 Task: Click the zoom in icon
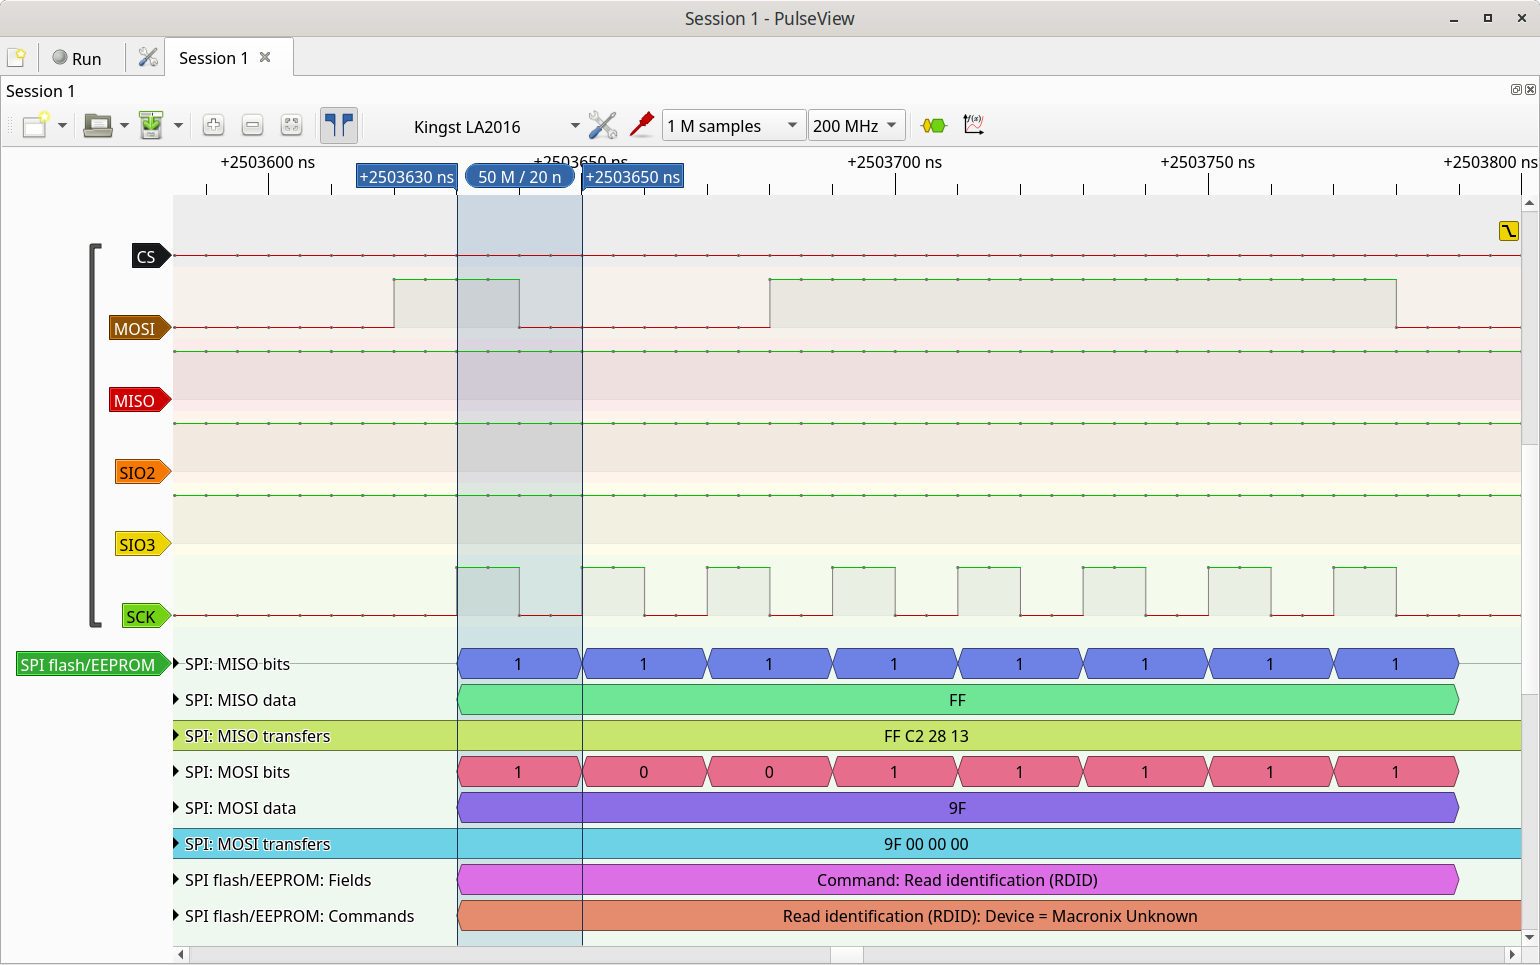click(x=213, y=125)
